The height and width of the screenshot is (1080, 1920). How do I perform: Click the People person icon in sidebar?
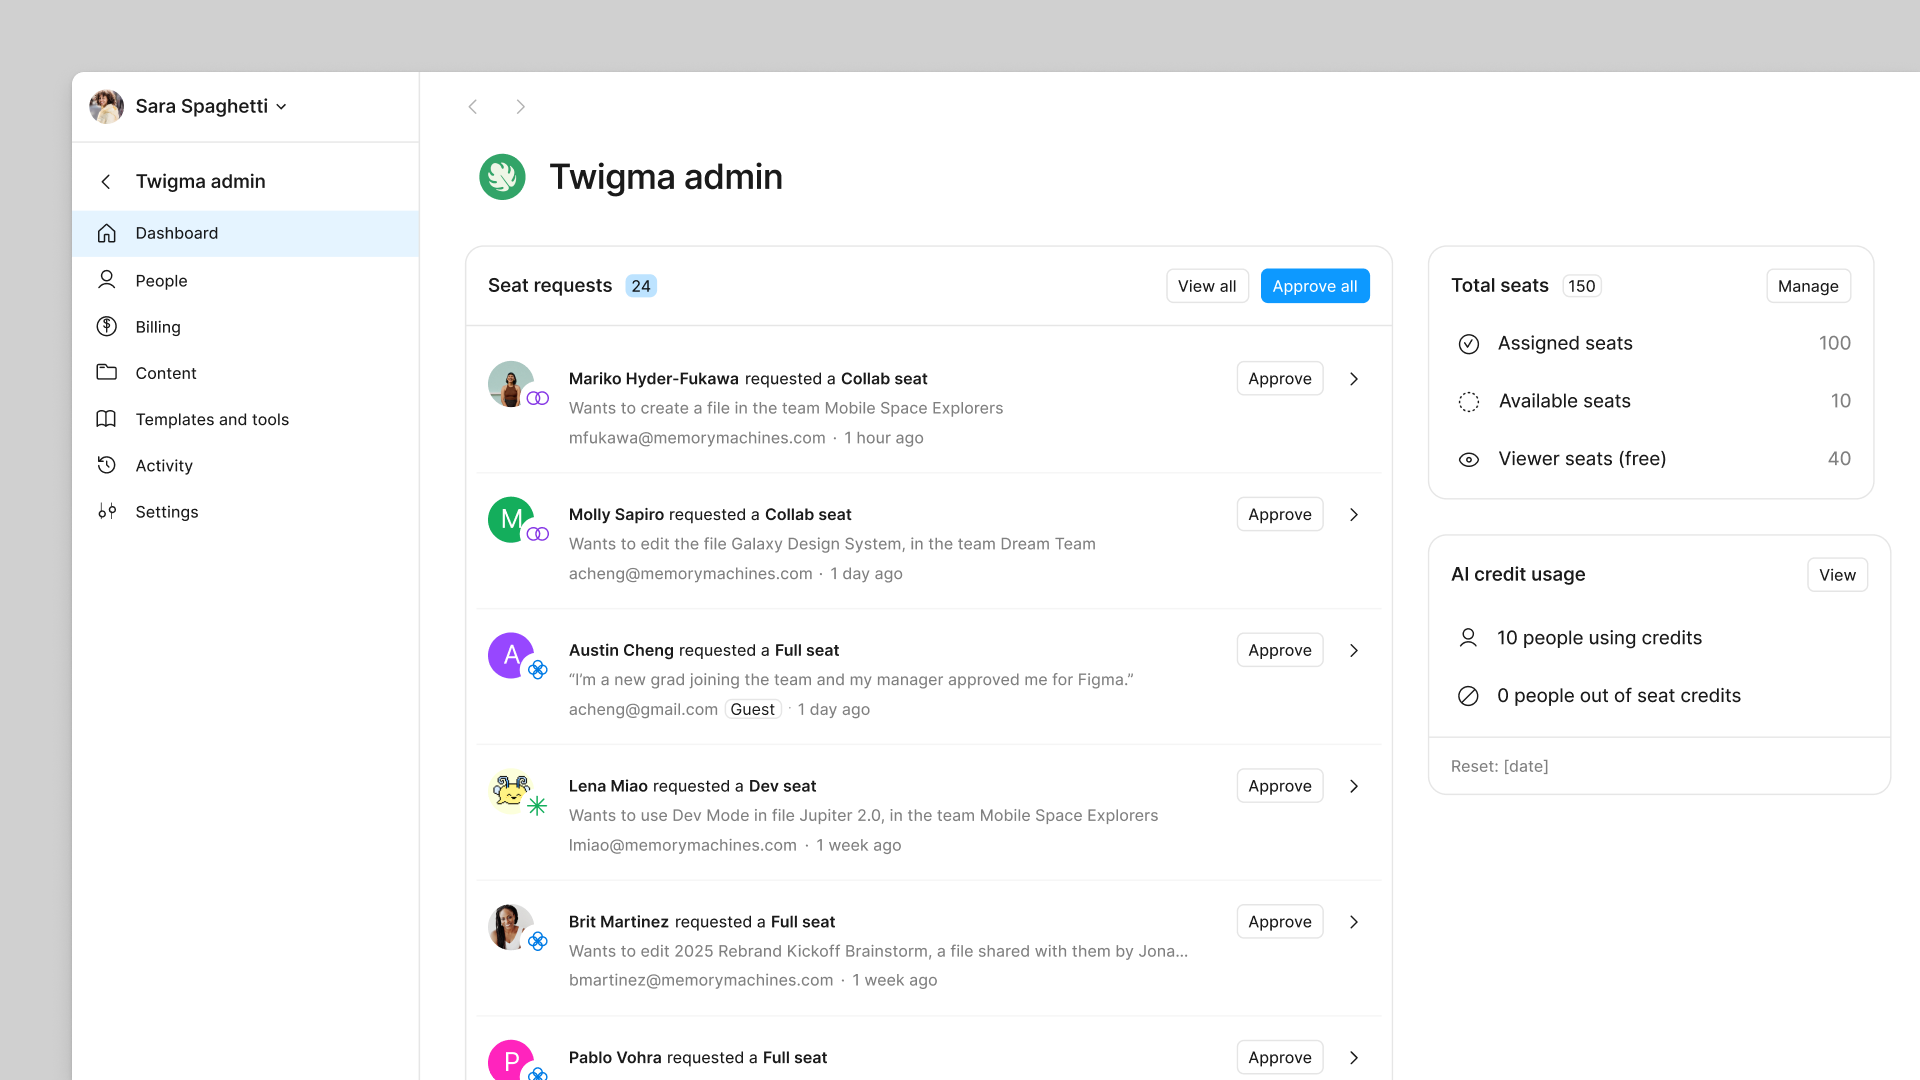(107, 280)
